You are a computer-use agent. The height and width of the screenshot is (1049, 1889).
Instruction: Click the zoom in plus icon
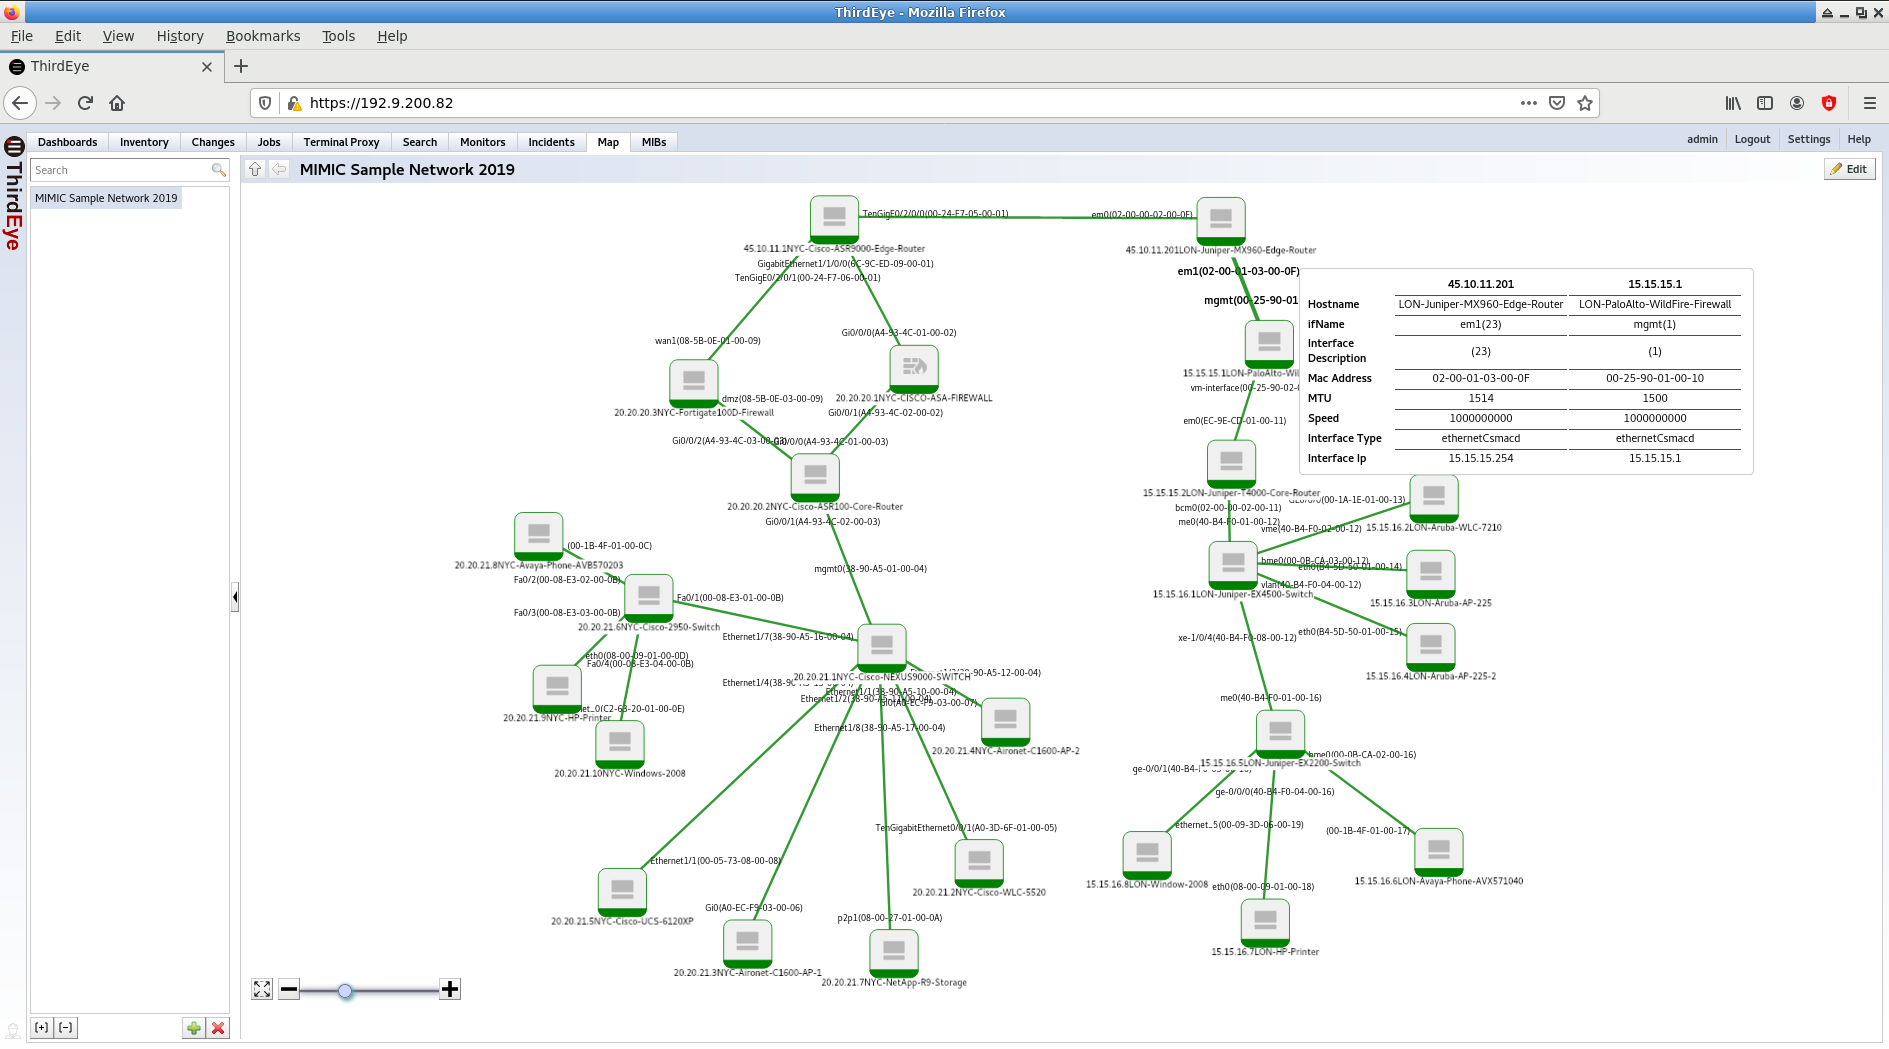point(450,989)
